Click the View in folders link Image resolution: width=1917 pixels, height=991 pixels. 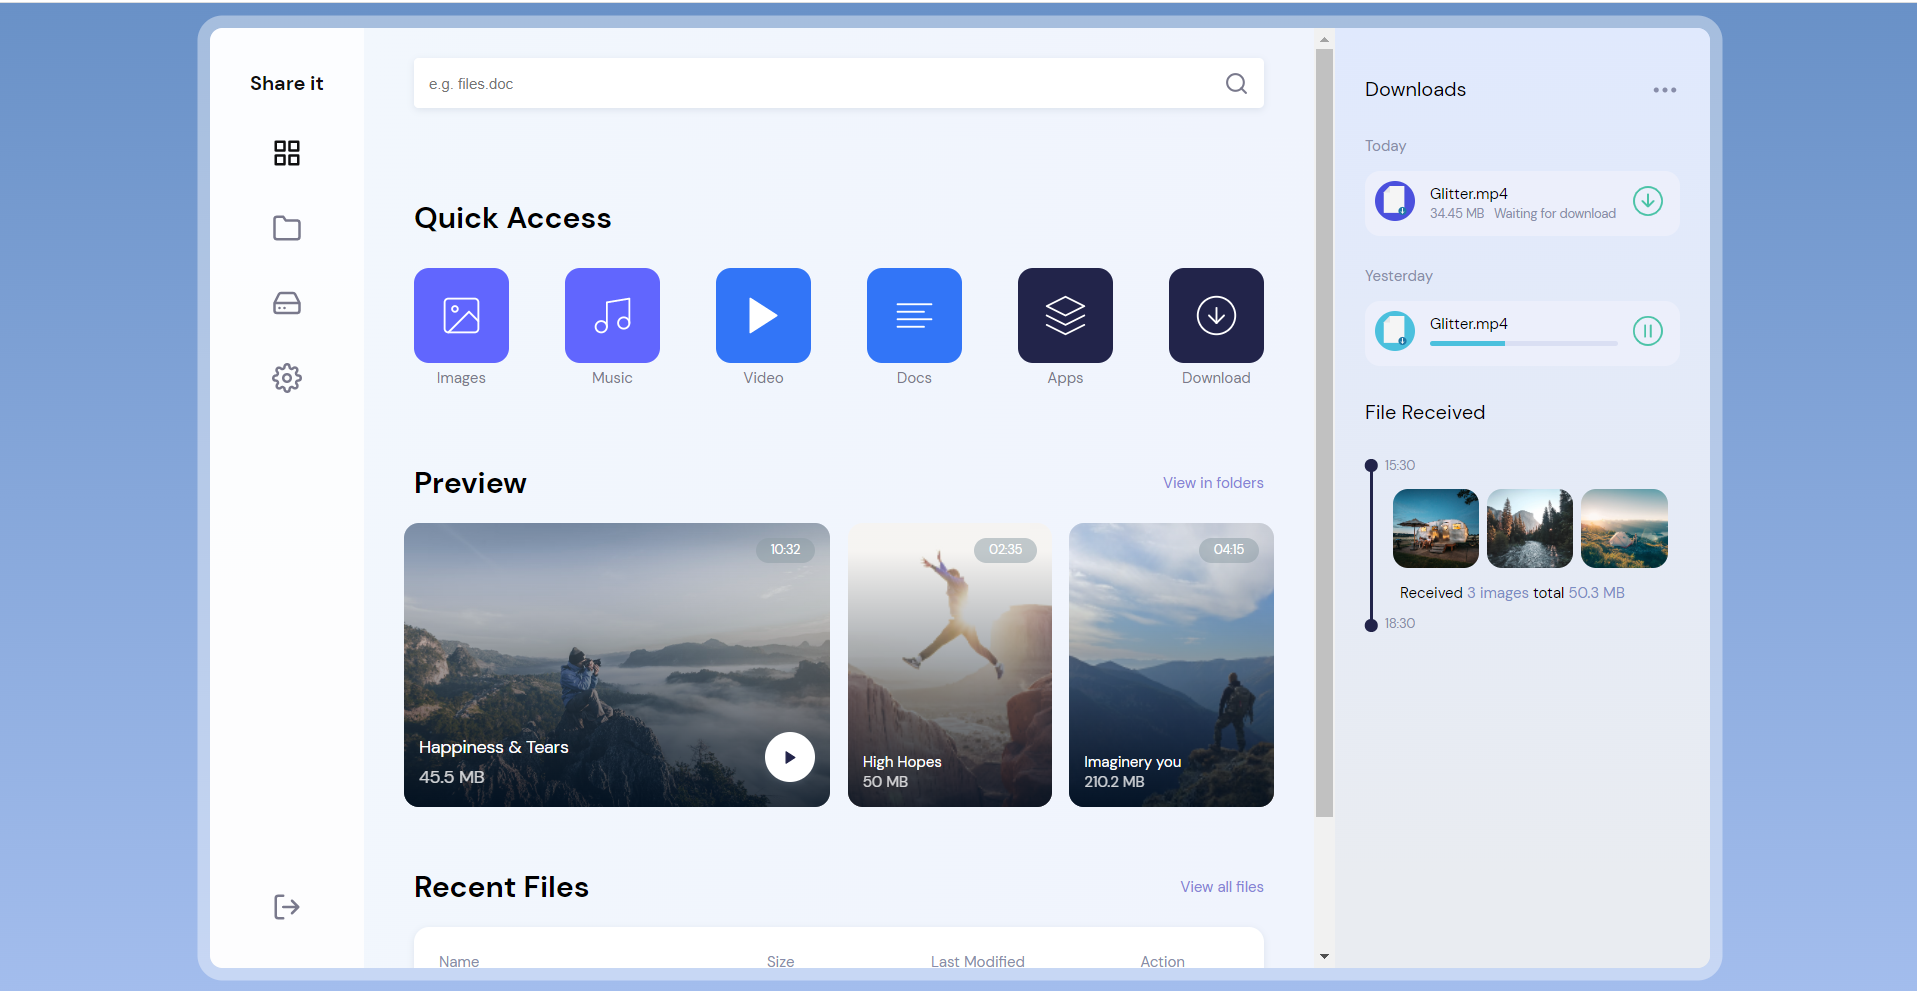(1213, 483)
